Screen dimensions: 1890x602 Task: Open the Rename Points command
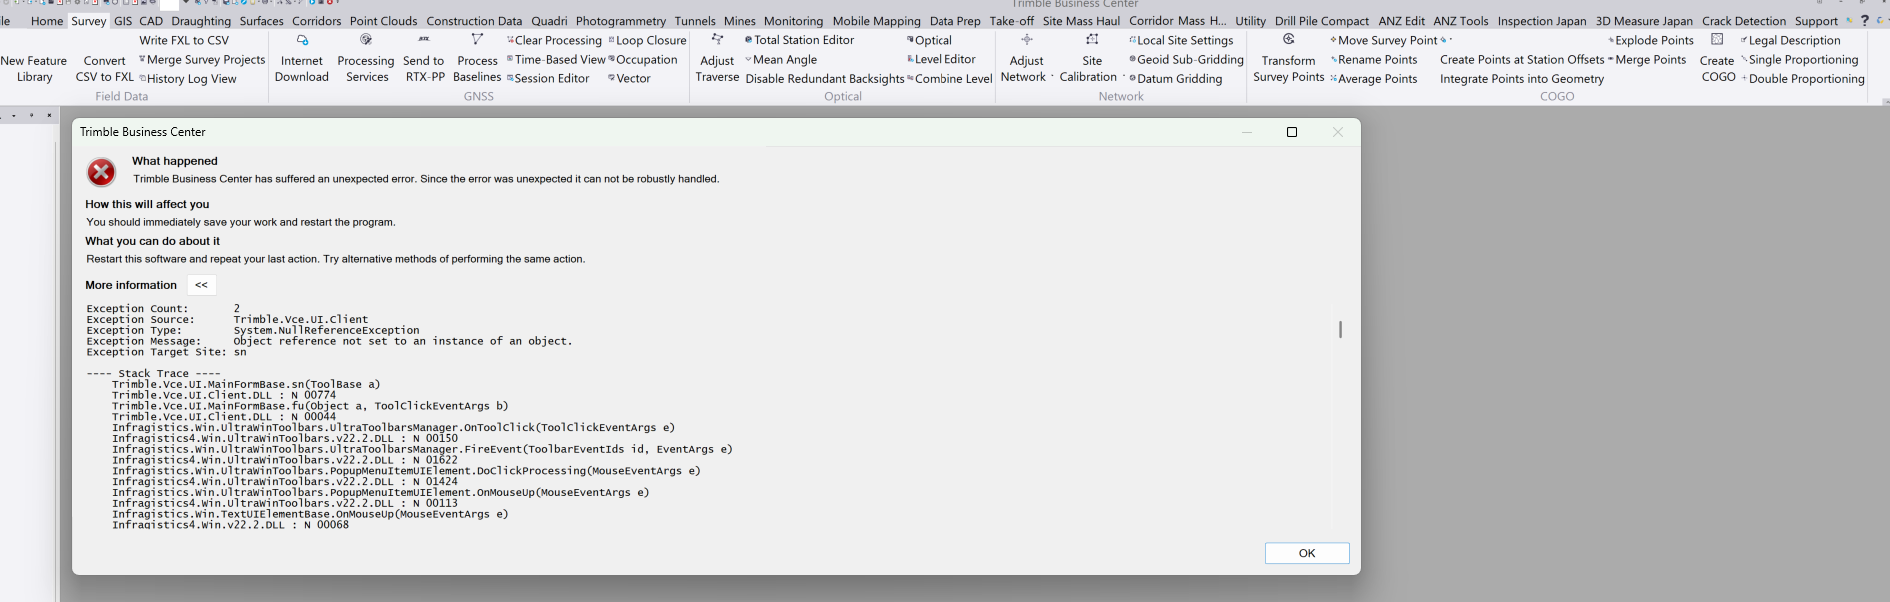click(x=1374, y=60)
